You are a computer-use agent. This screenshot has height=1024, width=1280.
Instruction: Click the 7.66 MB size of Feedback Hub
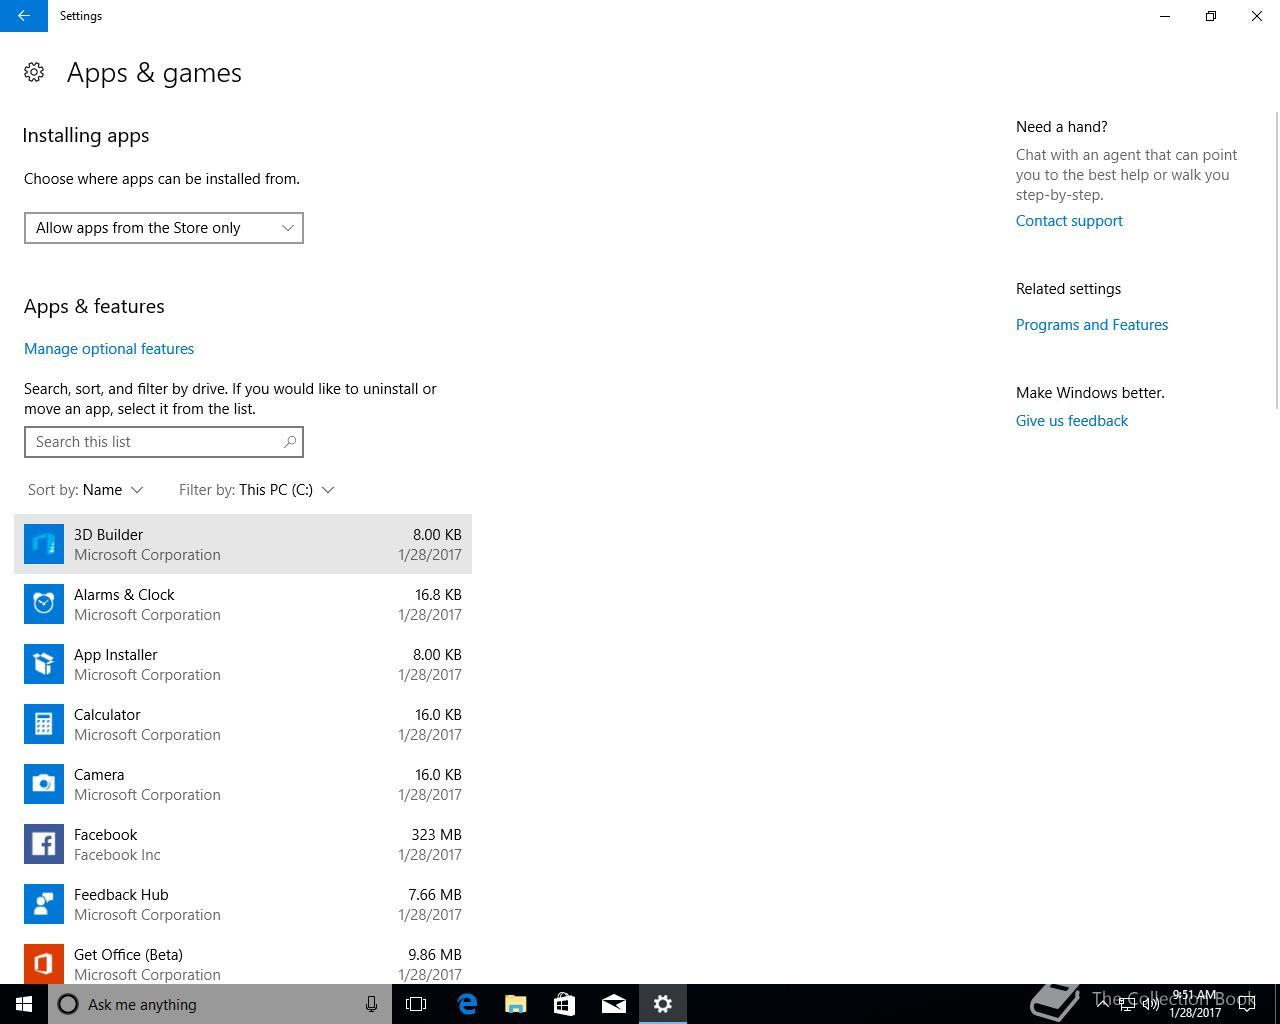pos(435,895)
